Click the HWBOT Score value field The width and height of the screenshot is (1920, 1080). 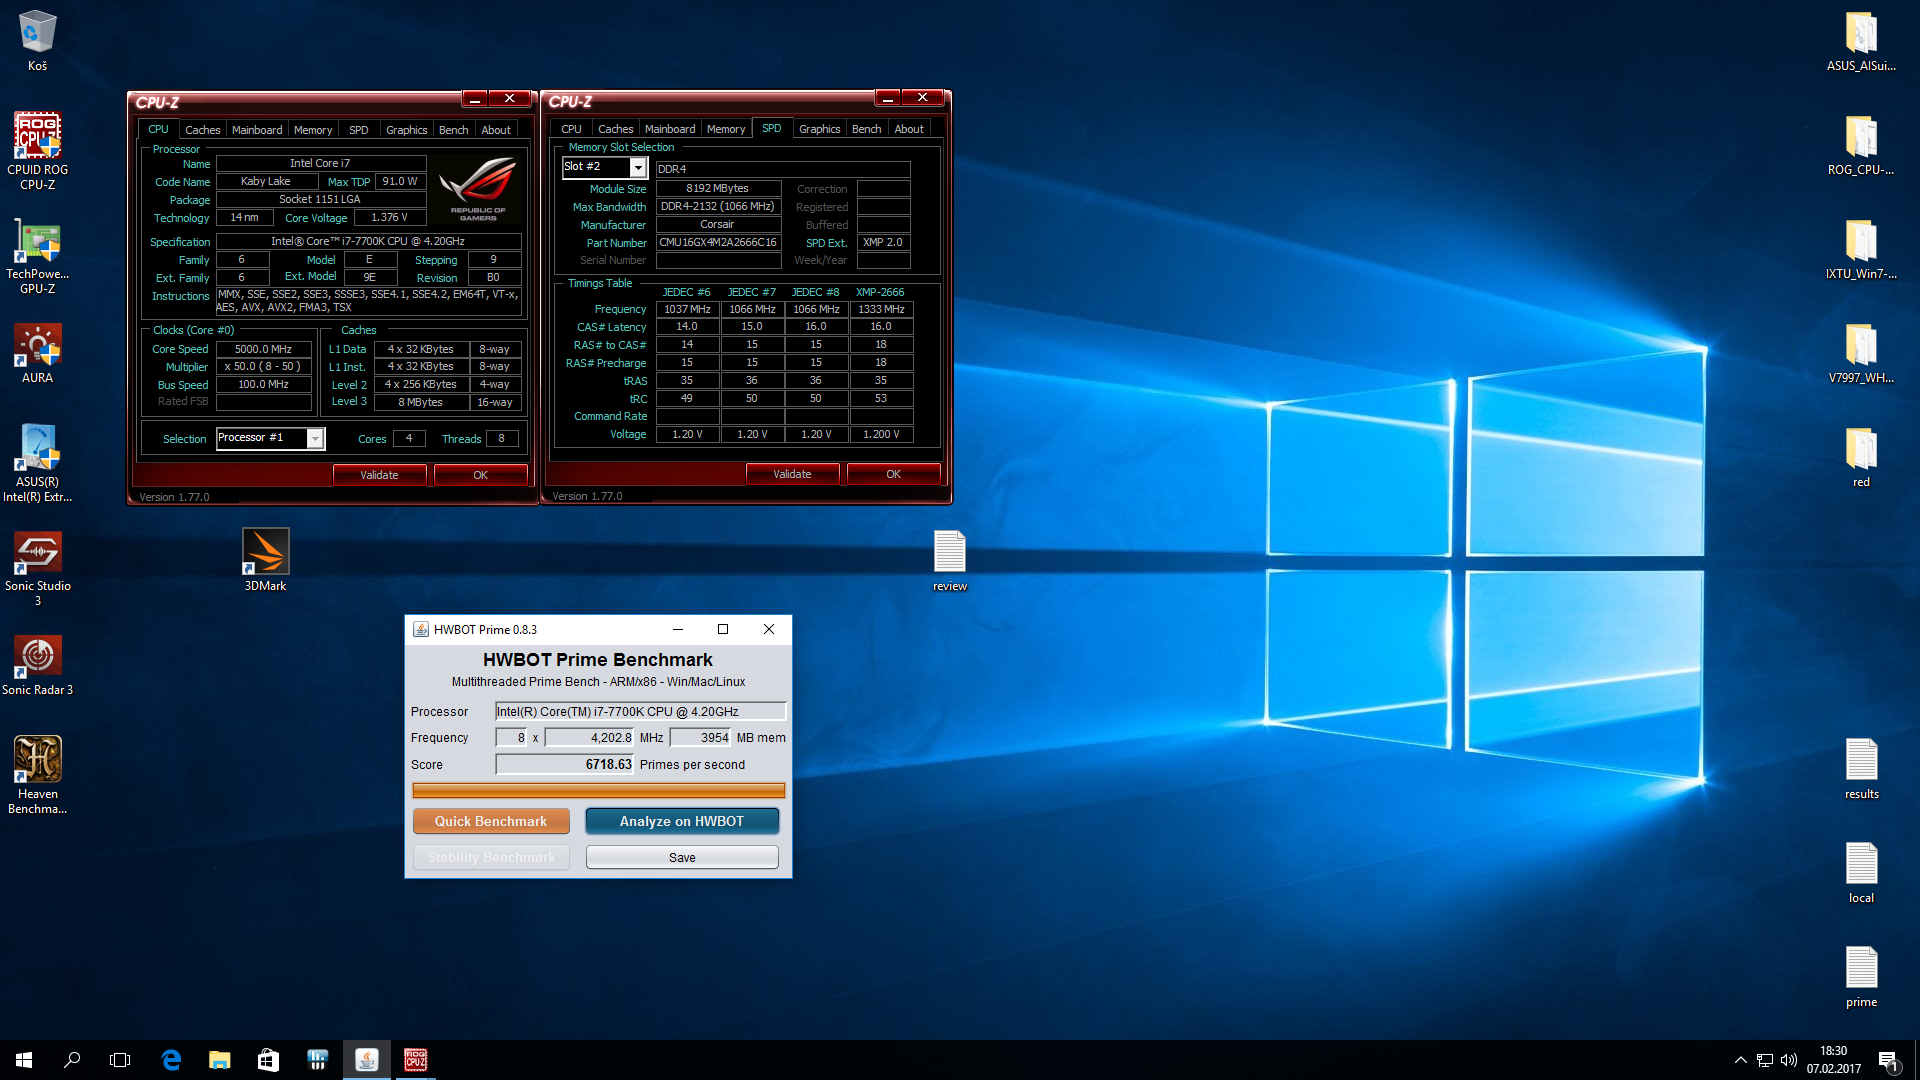tap(565, 765)
